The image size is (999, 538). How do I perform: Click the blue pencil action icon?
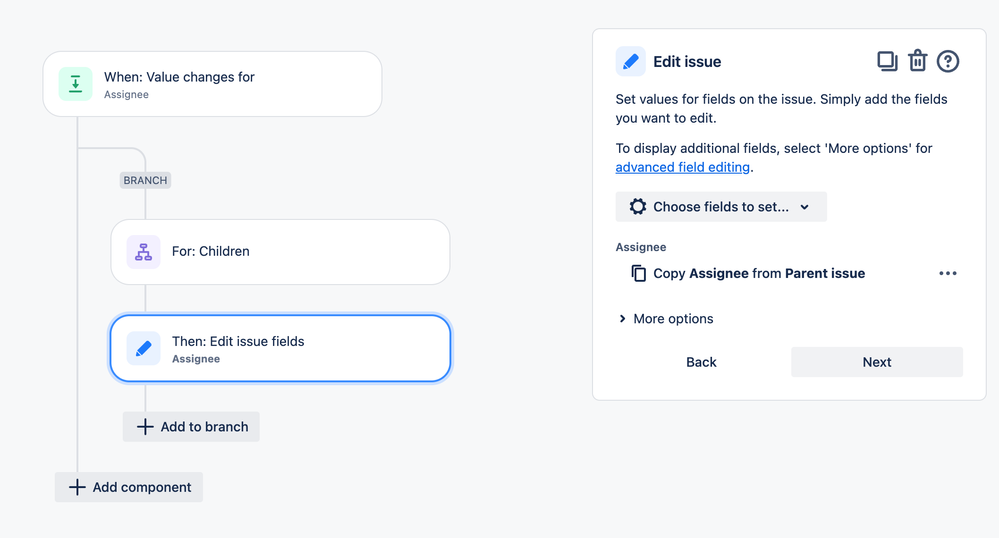143,349
